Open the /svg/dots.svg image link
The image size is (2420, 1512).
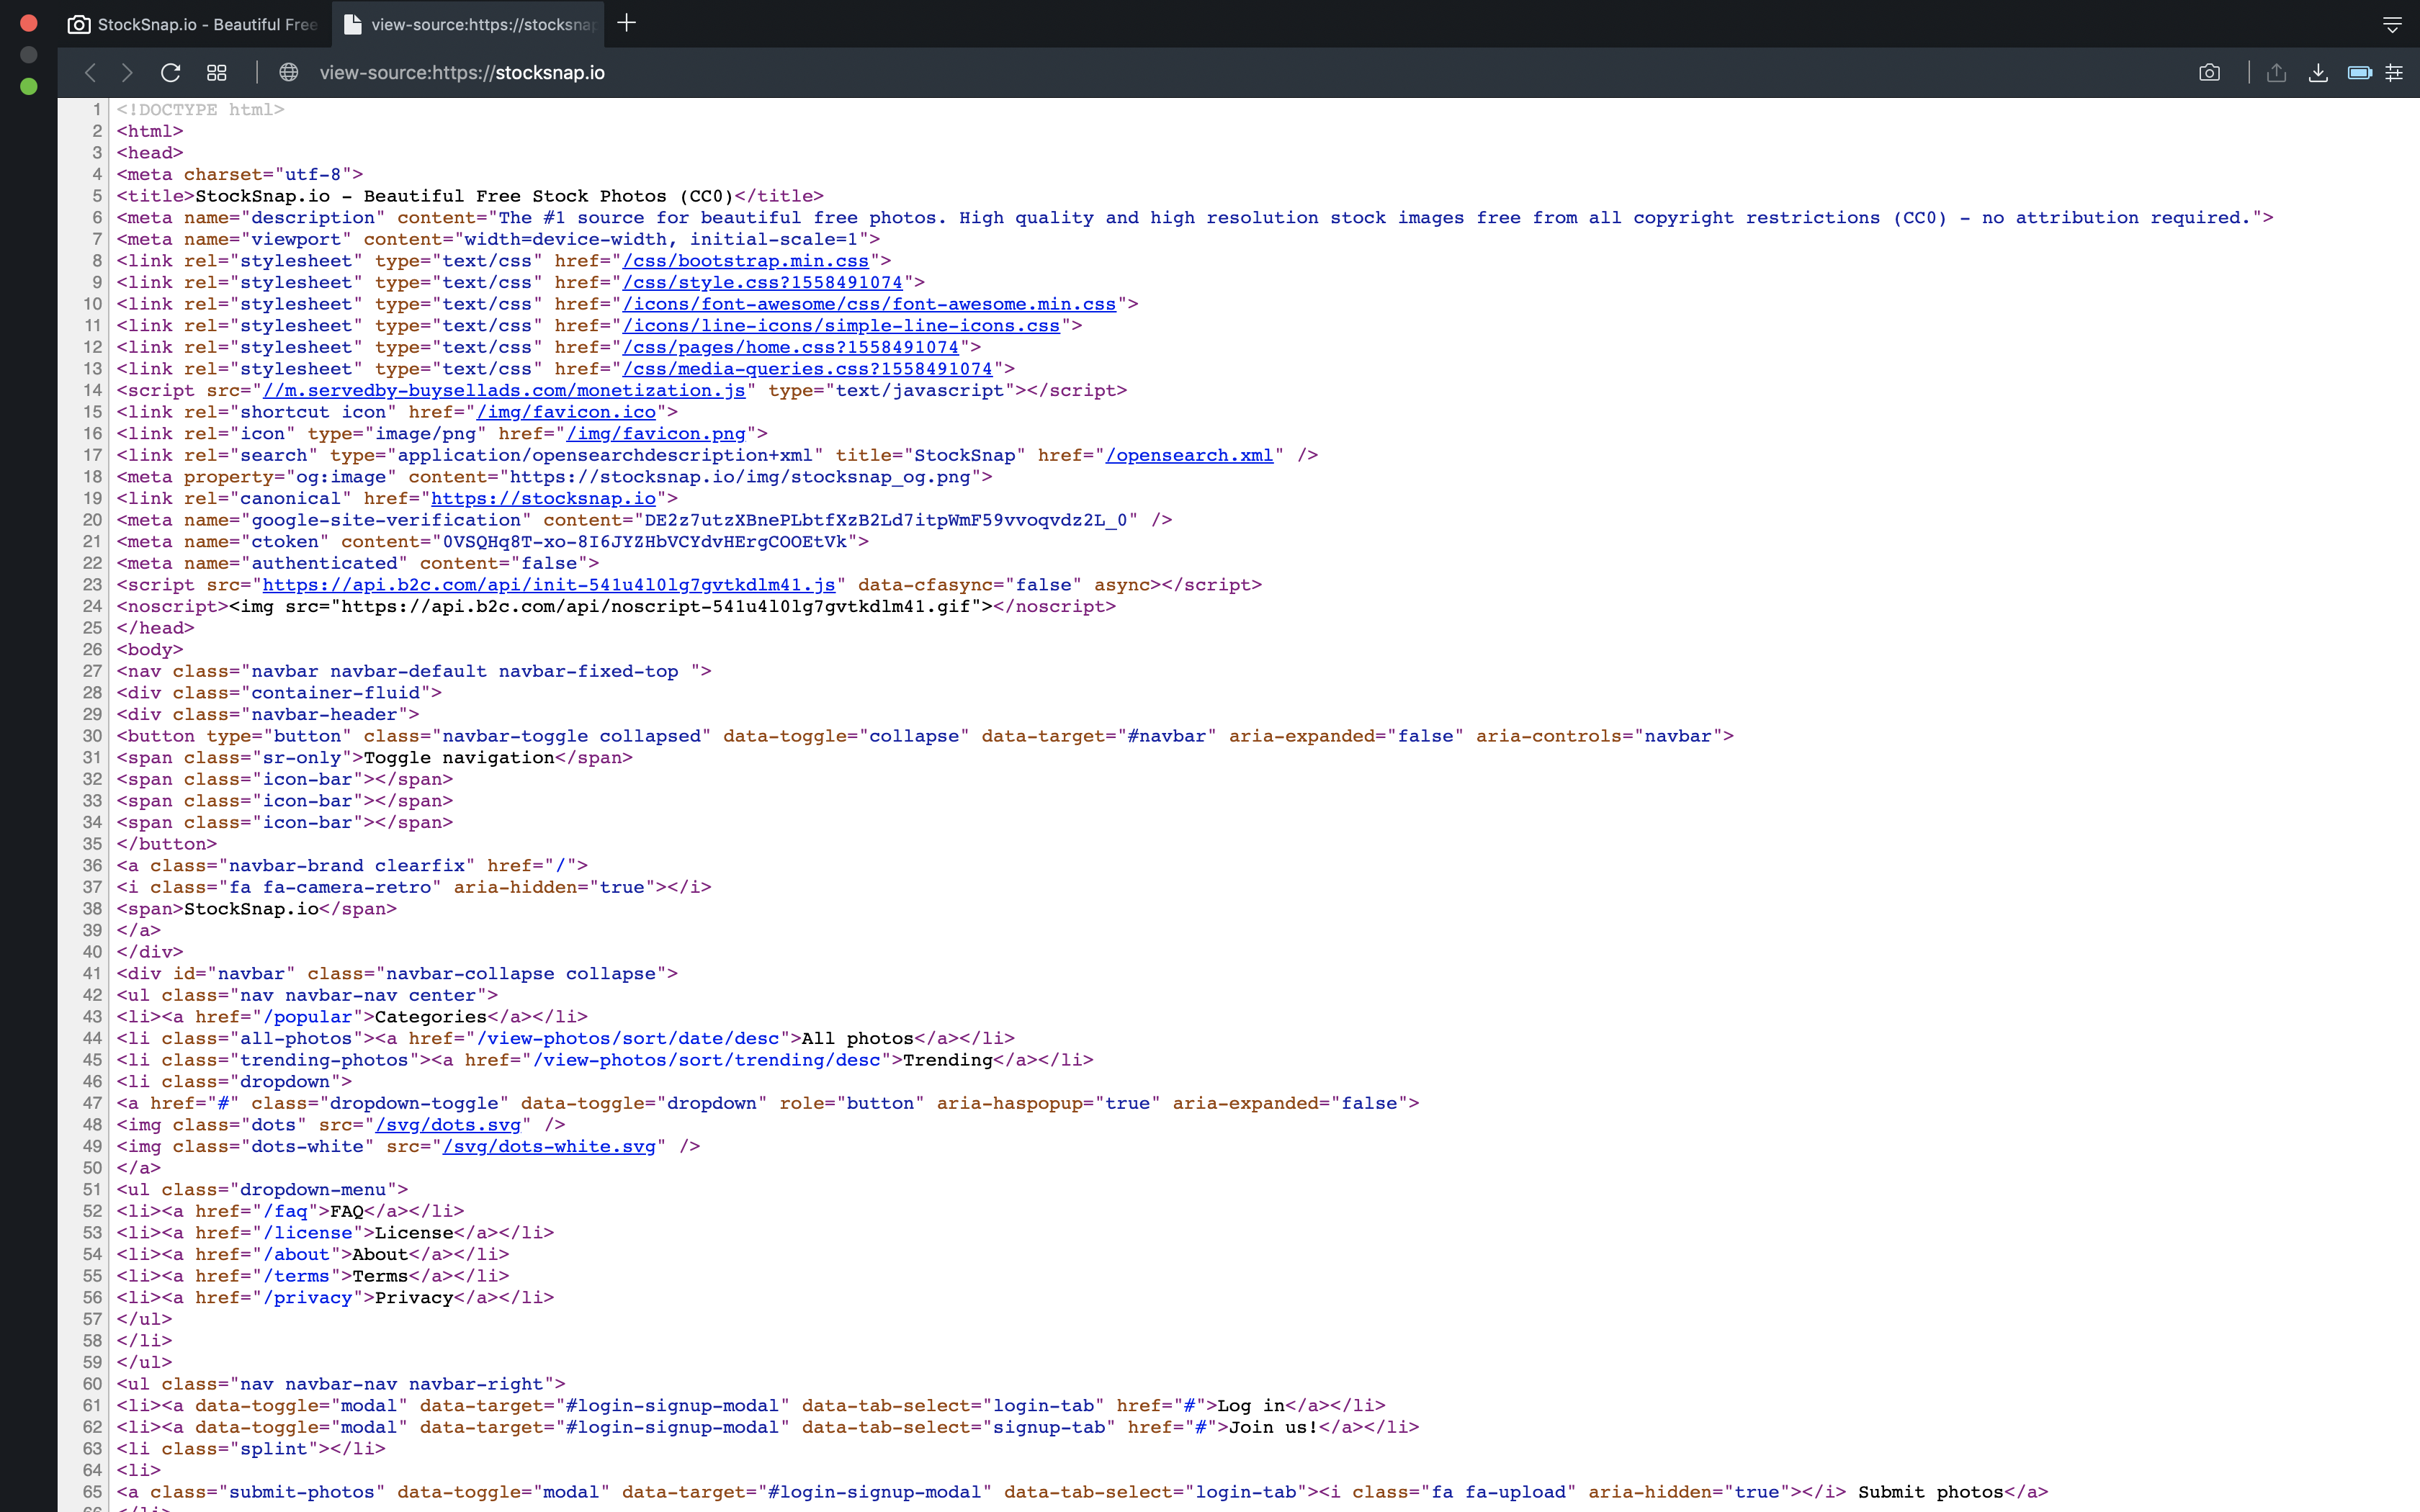click(448, 1125)
